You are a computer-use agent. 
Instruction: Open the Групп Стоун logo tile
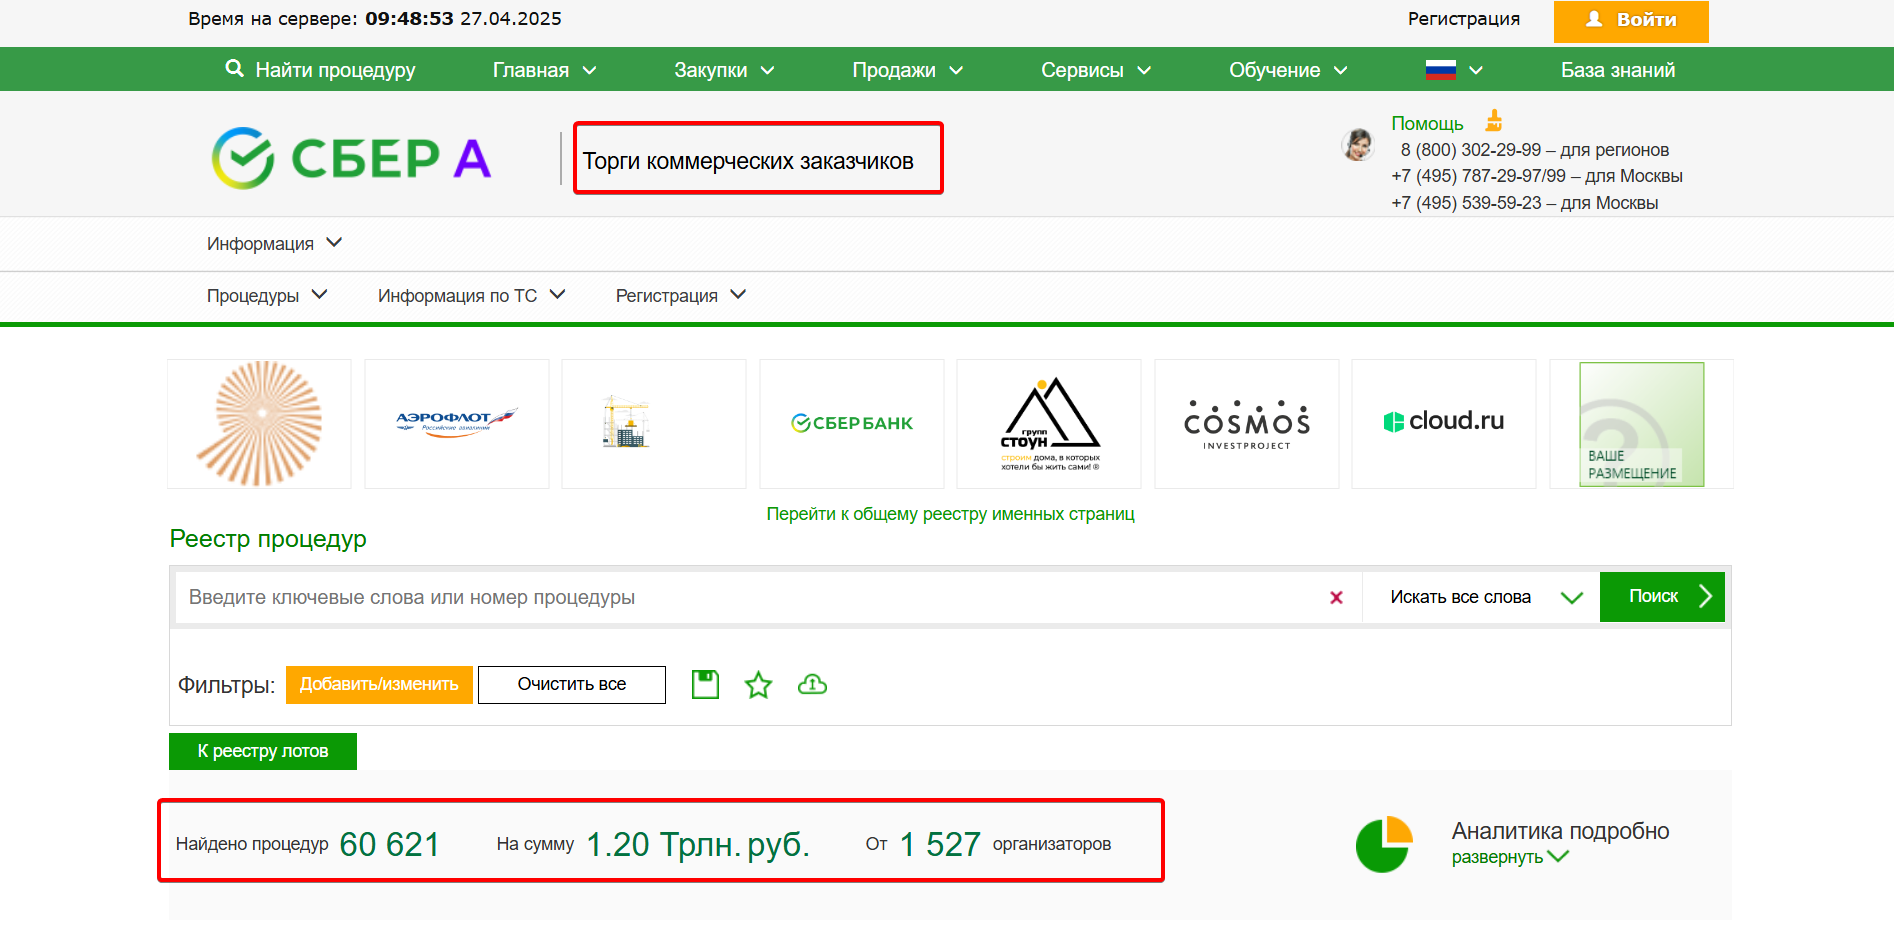tap(1049, 424)
